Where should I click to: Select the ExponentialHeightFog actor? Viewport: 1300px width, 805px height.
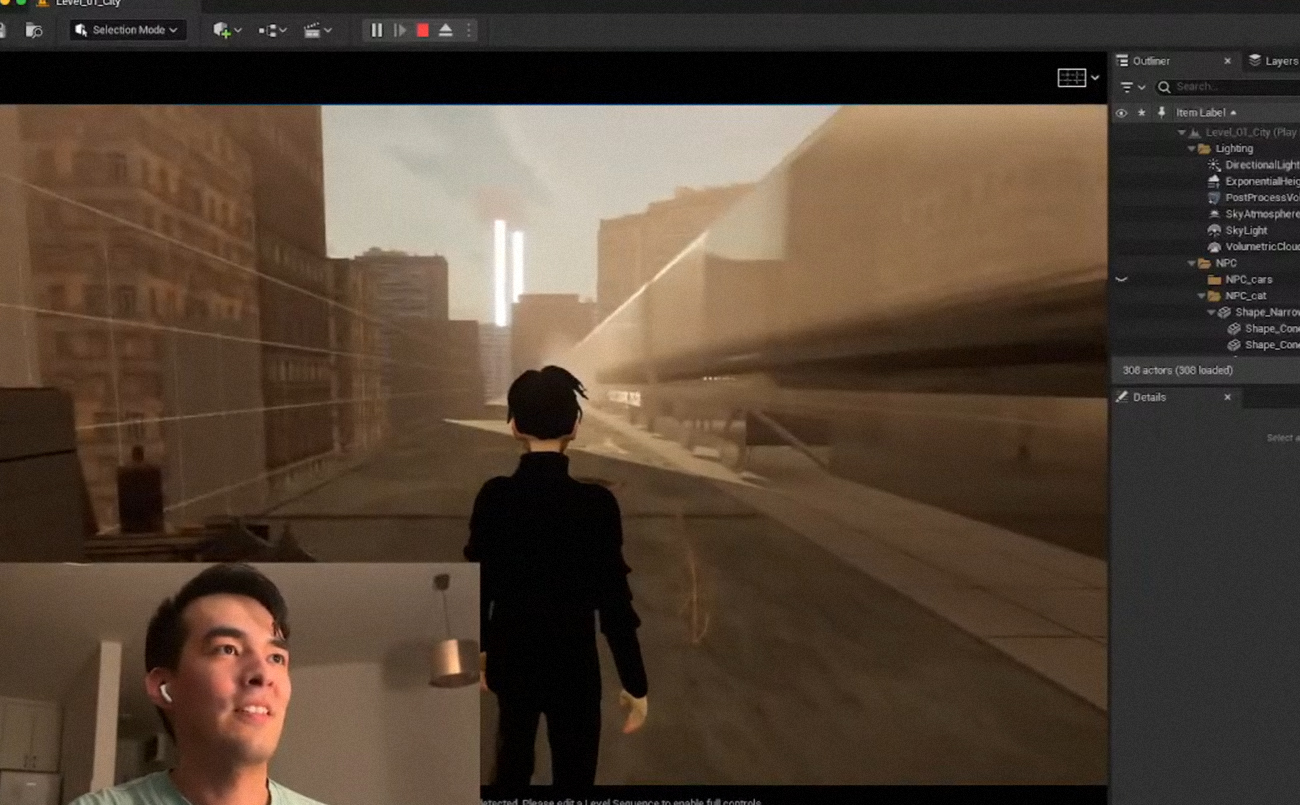(1206, 181)
